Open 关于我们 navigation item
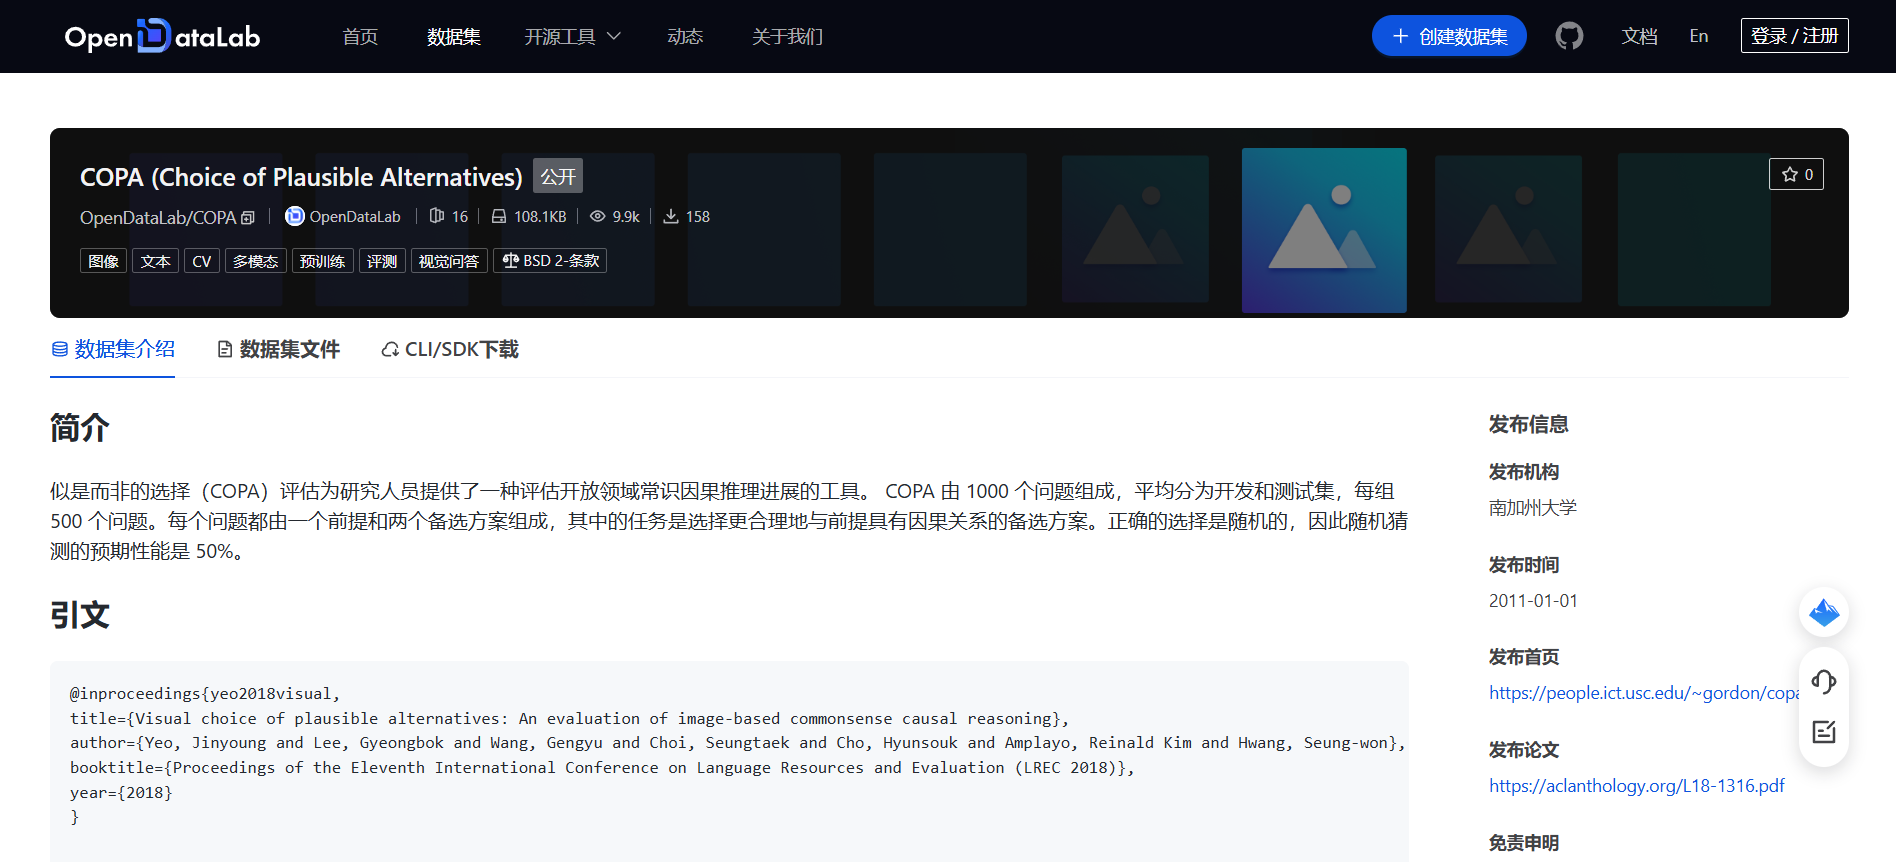This screenshot has width=1896, height=862. pyautogui.click(x=788, y=36)
